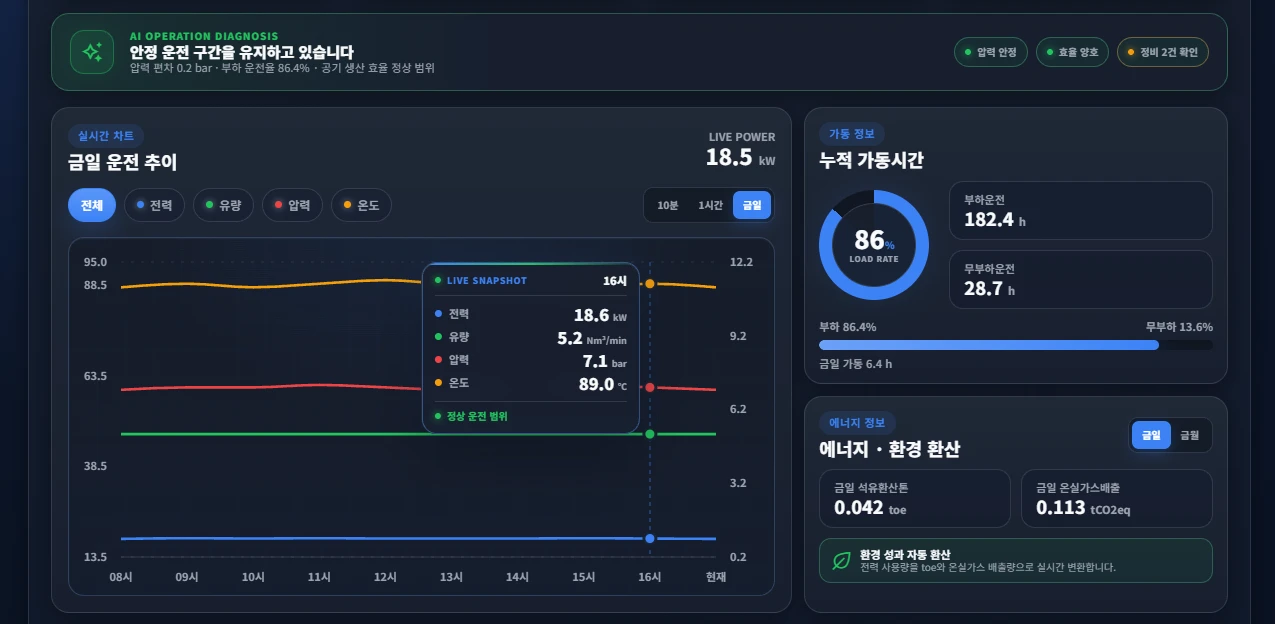Toggle the 압력 series filter
This screenshot has width=1275, height=624.
tap(292, 205)
